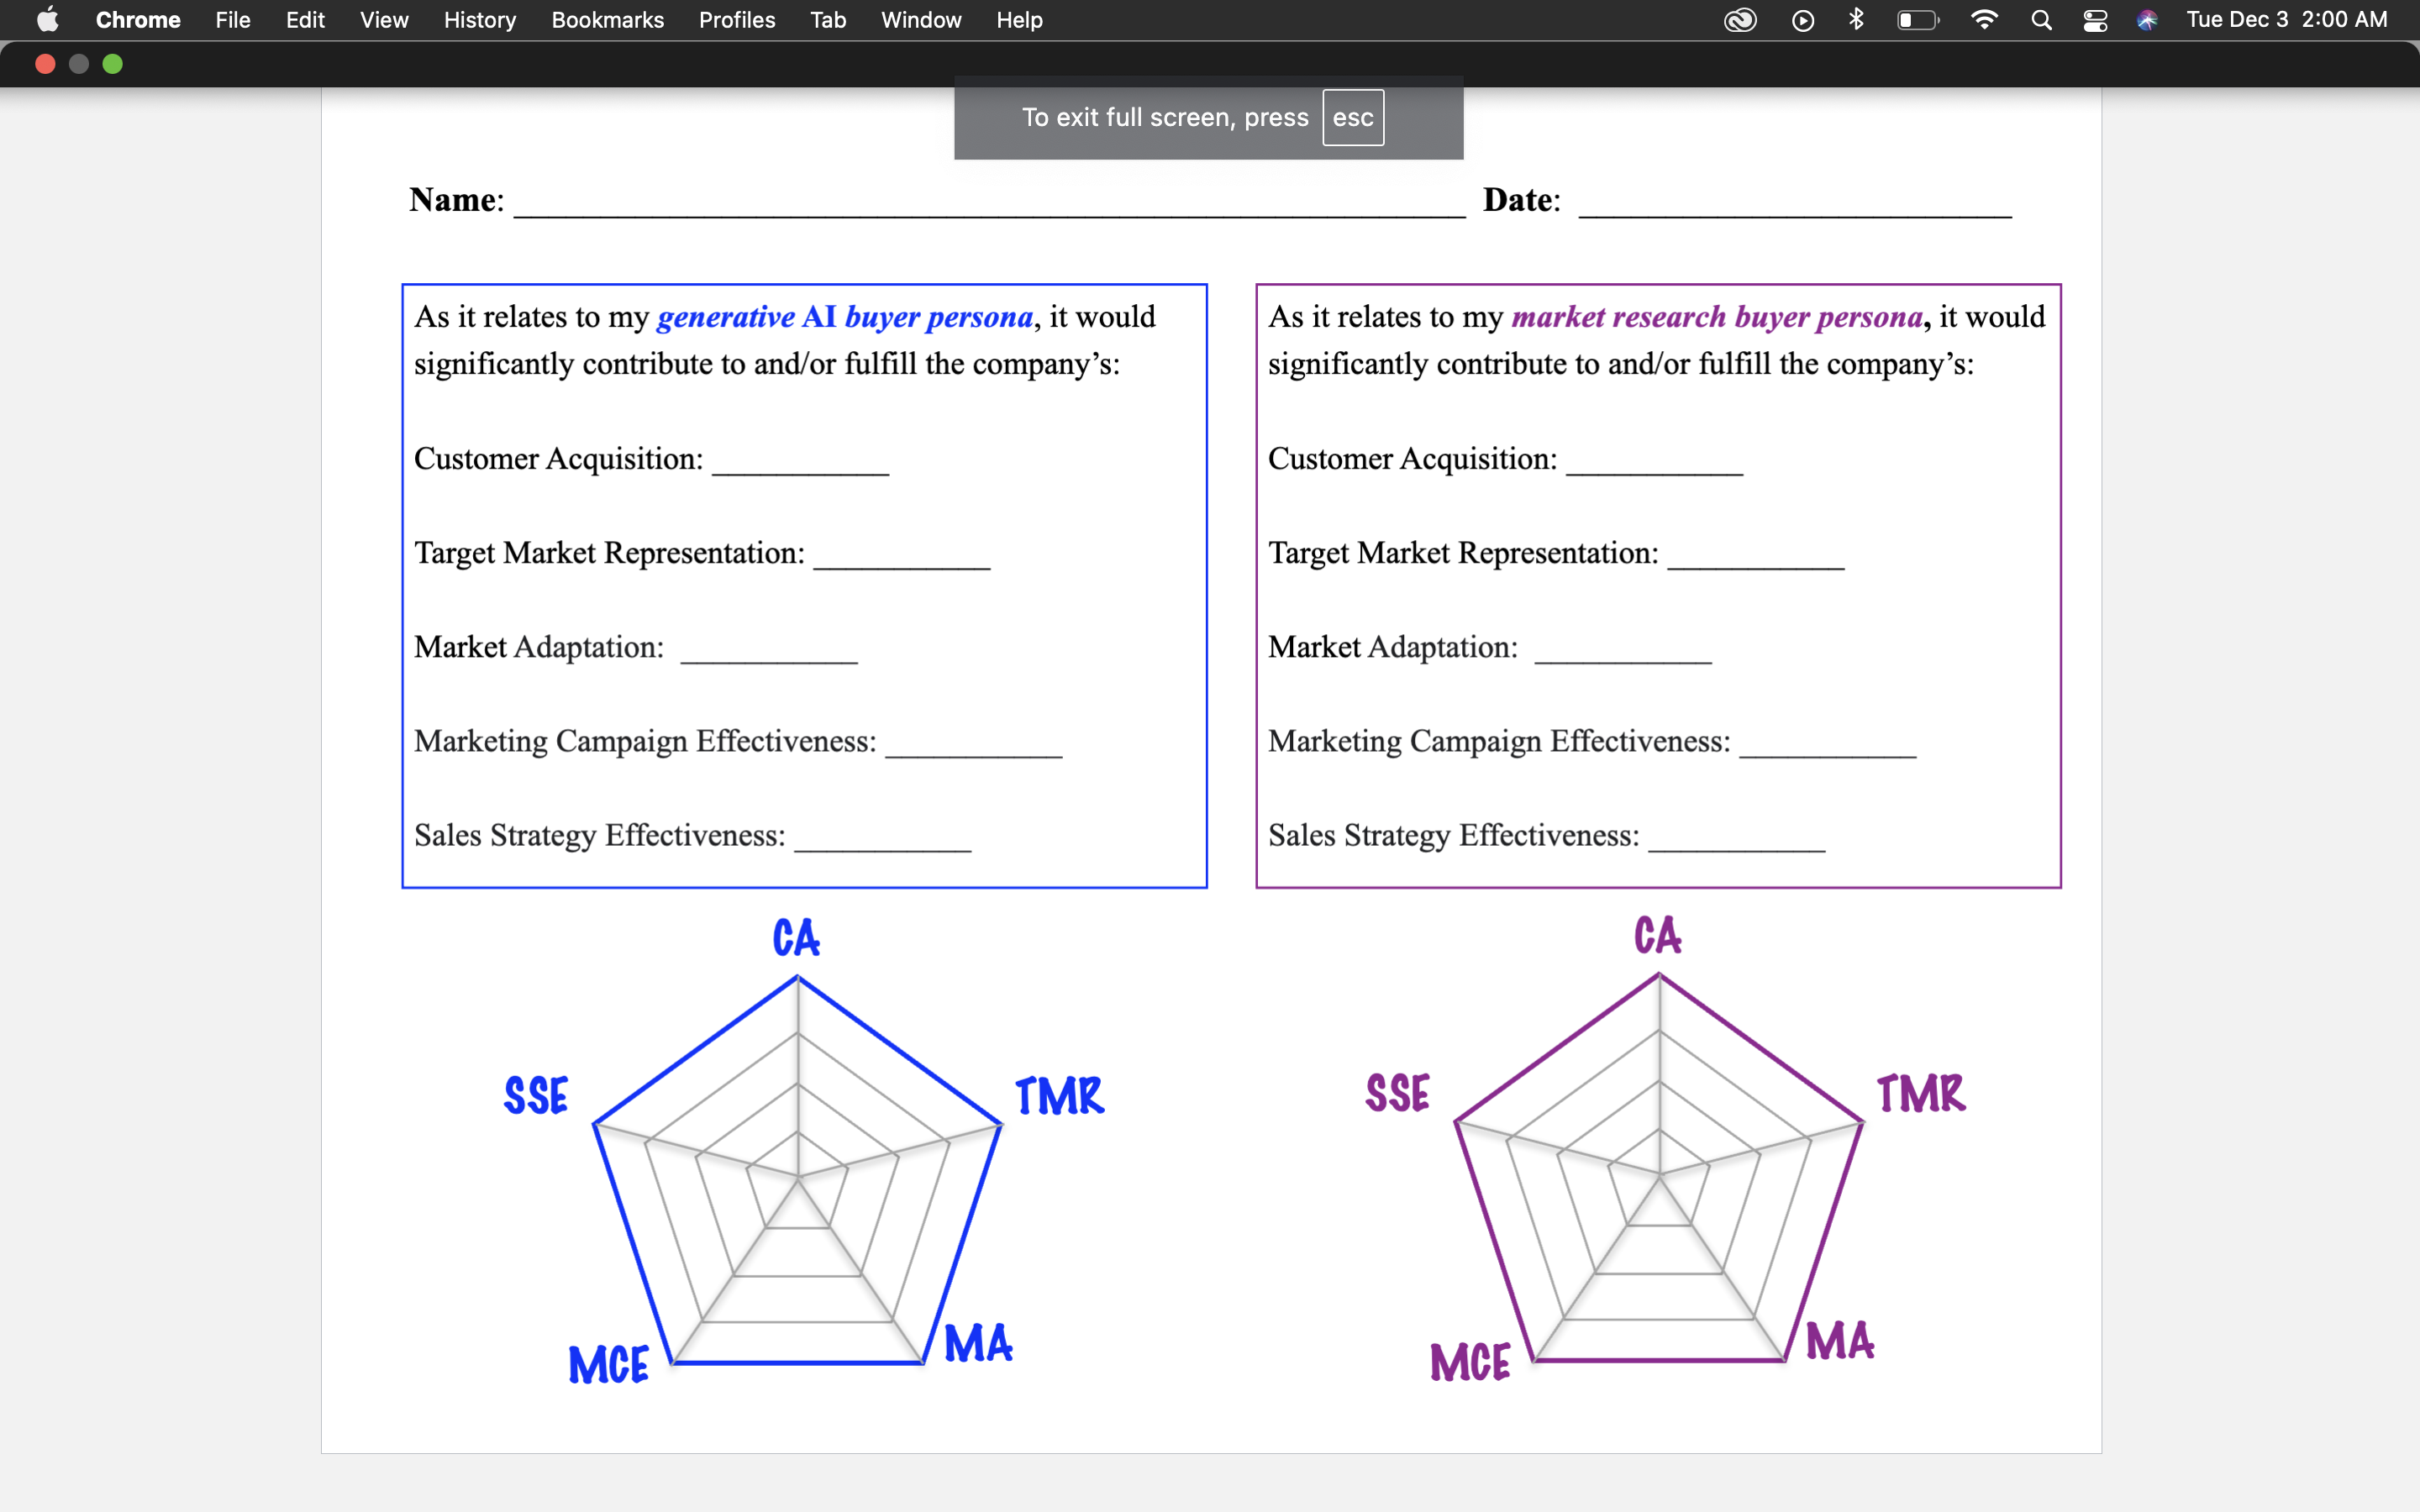The image size is (2420, 1512).
Task: Click the 'market research buyer persona' purple text
Action: pos(1717,317)
